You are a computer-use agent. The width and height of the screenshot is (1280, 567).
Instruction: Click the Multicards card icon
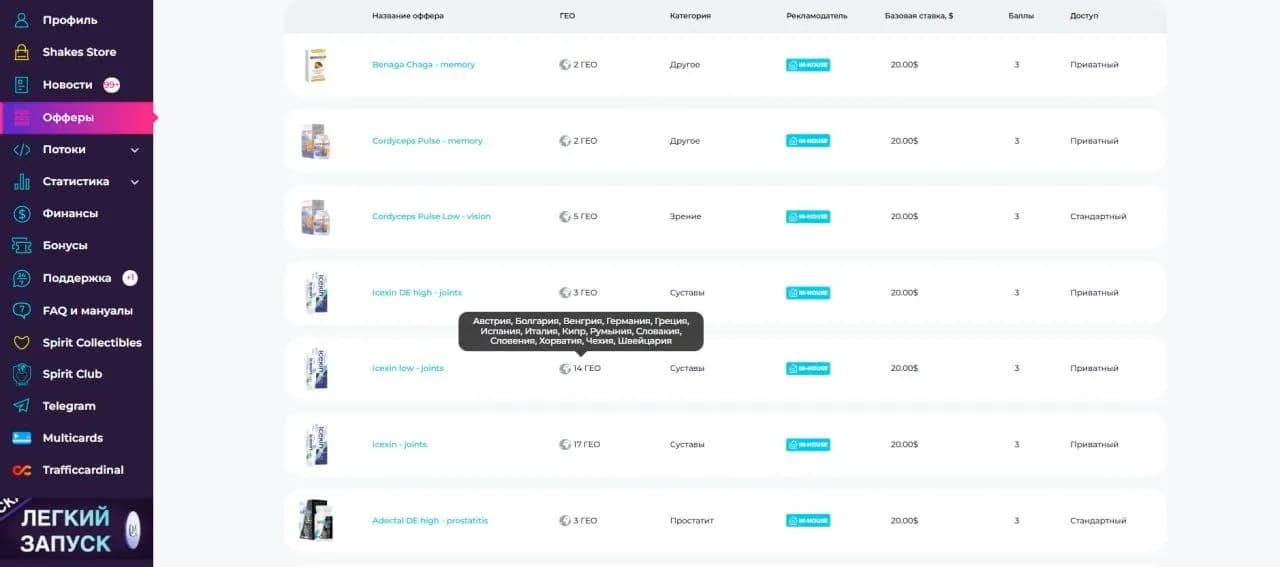pyautogui.click(x=21, y=438)
